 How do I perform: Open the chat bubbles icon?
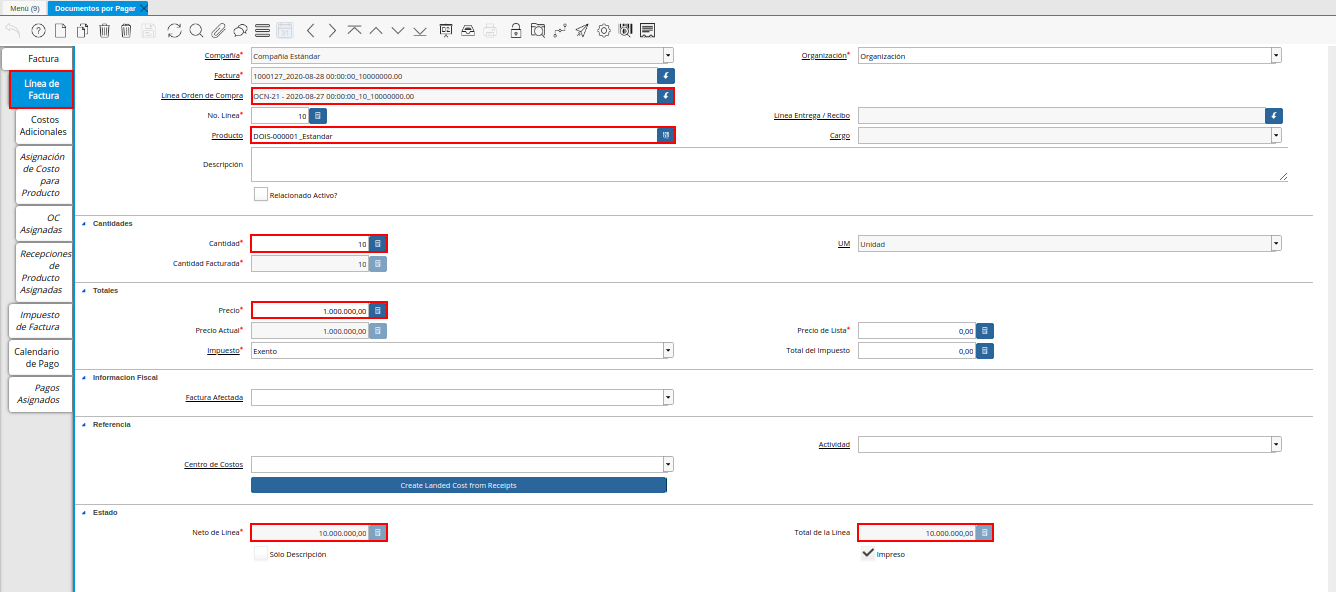tap(240, 30)
